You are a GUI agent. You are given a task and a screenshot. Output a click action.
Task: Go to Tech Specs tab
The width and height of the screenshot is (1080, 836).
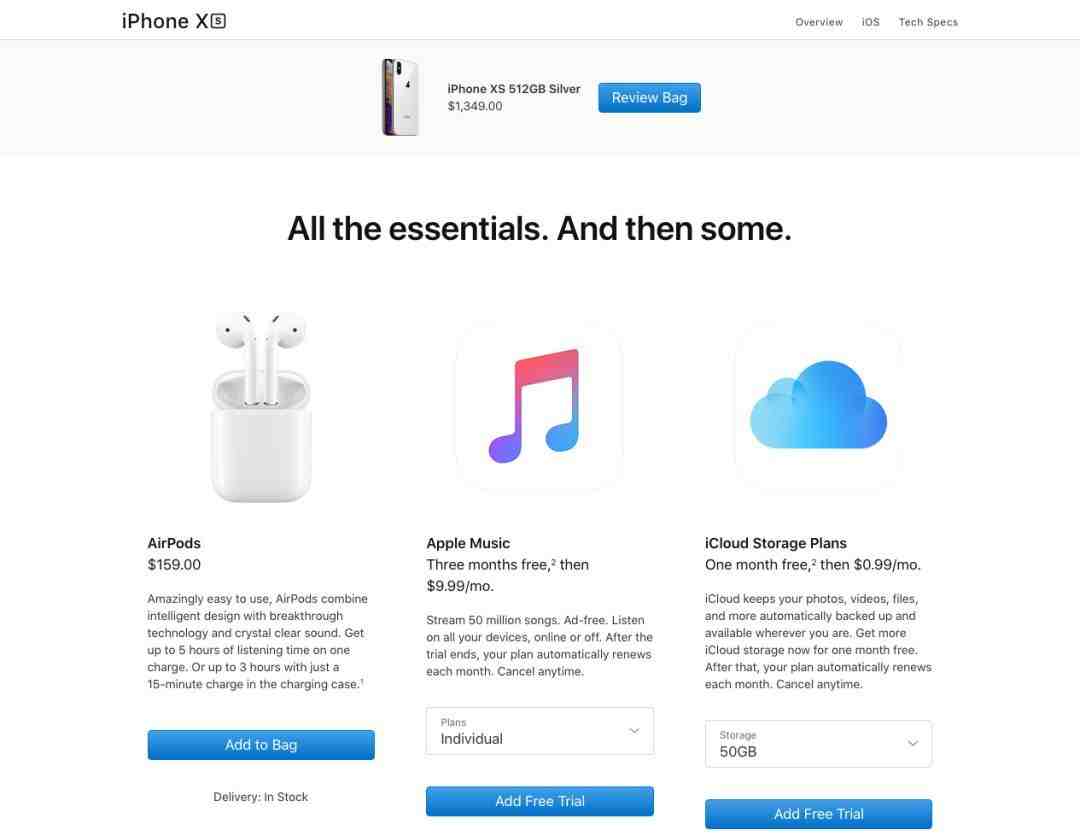pos(928,22)
